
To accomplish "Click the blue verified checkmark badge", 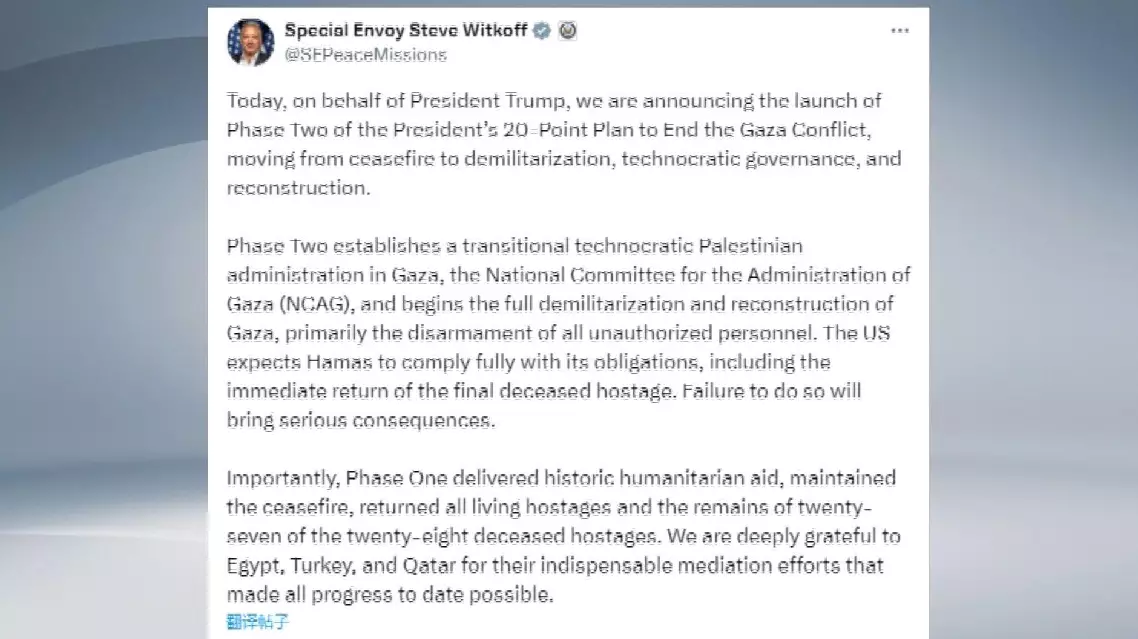I will (542, 31).
